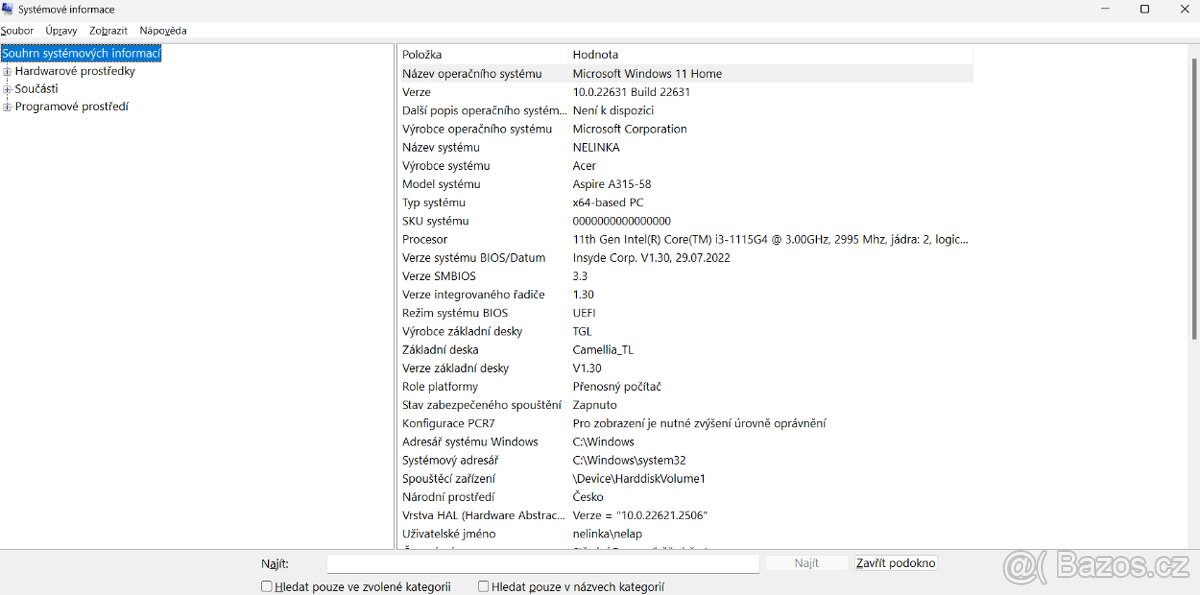Image resolution: width=1200 pixels, height=595 pixels.
Task: Enable Hledat pouze ve zvolené kategorii
Action: point(266,585)
